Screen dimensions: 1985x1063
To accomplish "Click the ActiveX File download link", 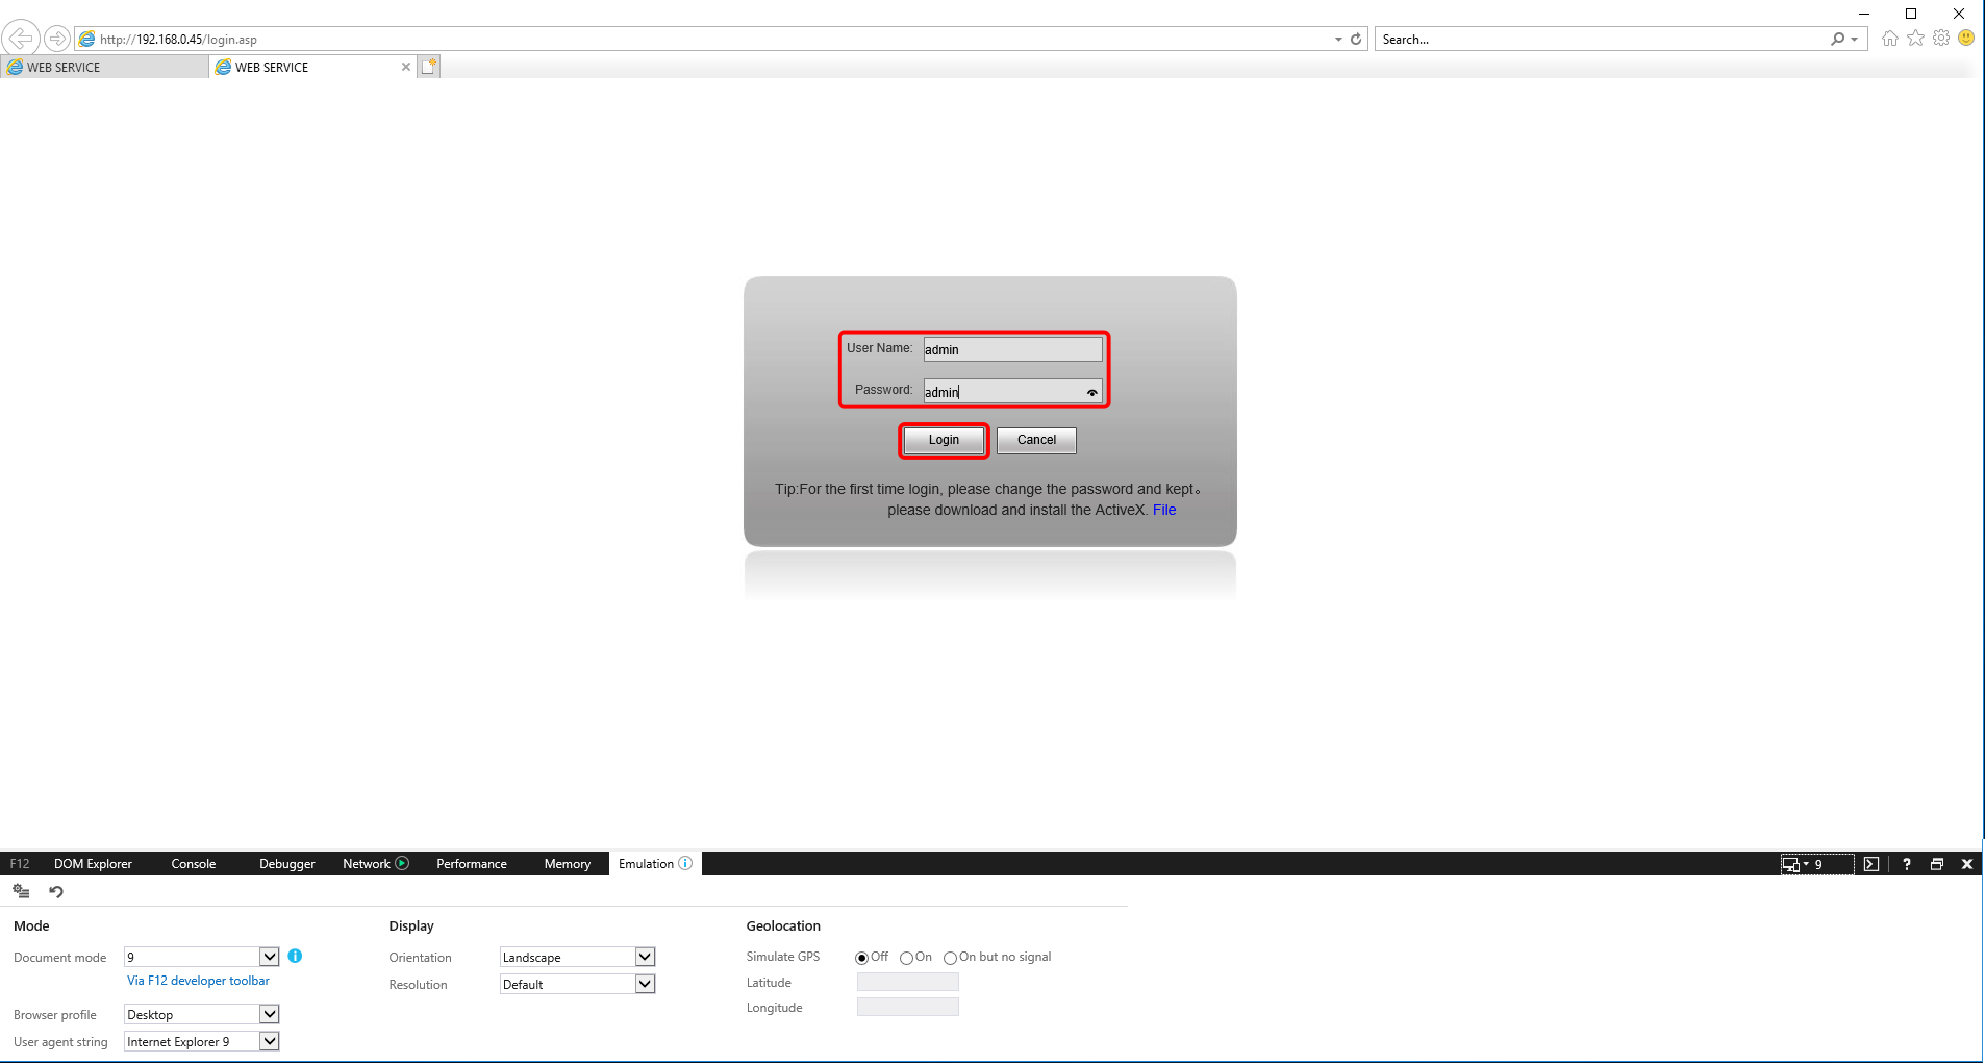I will point(1164,510).
